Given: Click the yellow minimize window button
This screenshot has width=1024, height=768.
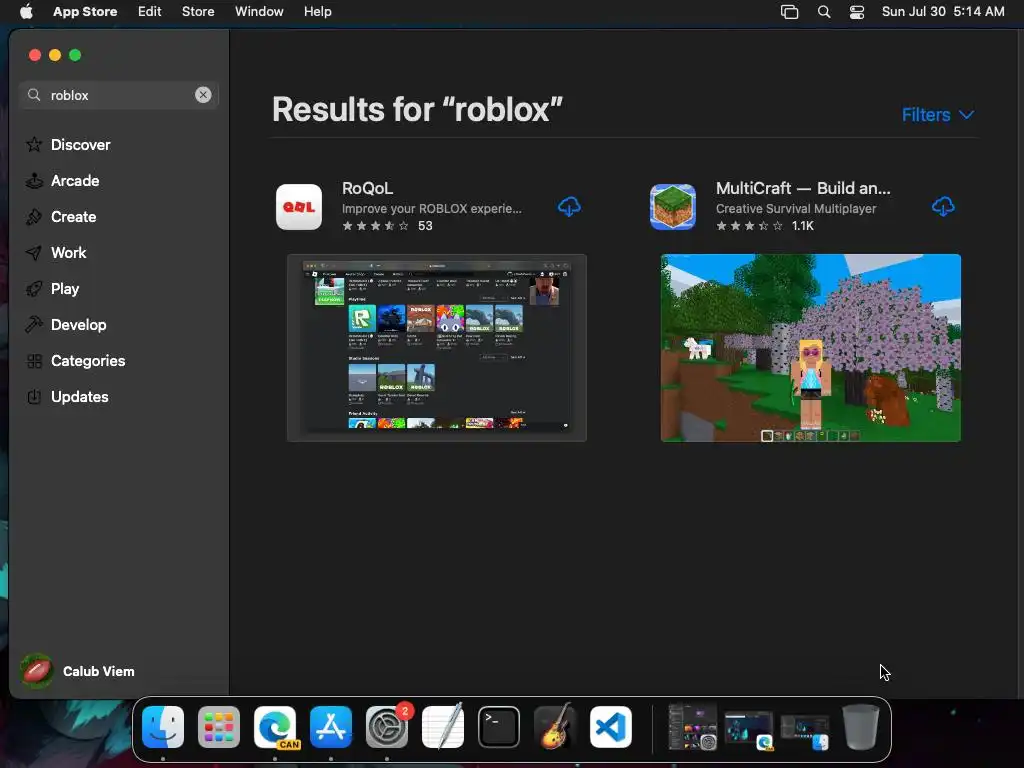Looking at the screenshot, I should pyautogui.click(x=55, y=56).
